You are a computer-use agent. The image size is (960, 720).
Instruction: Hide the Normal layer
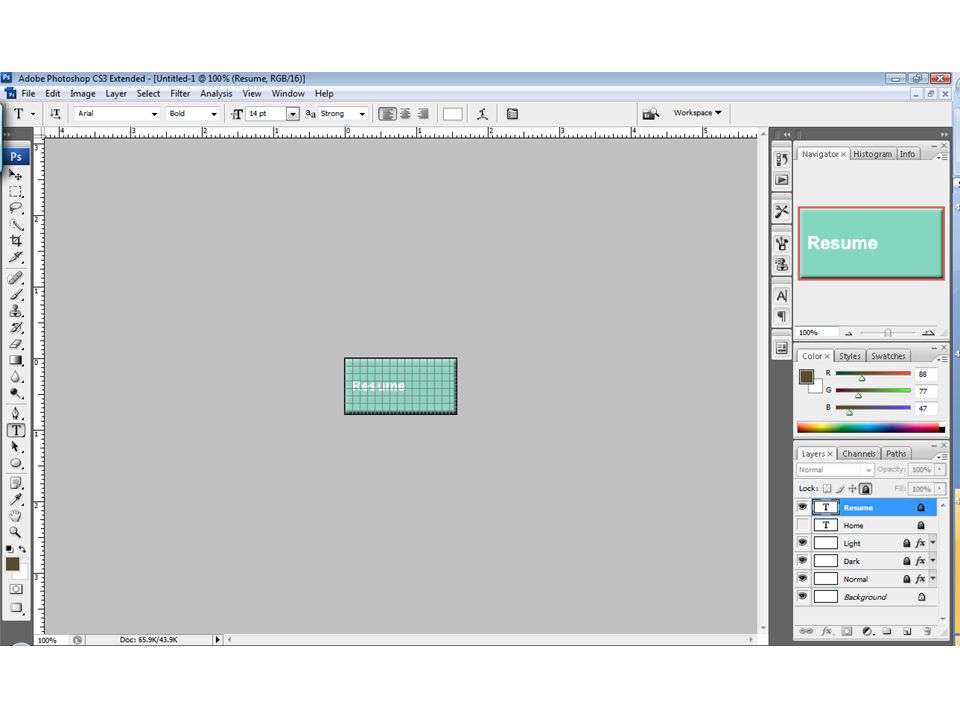click(x=802, y=579)
